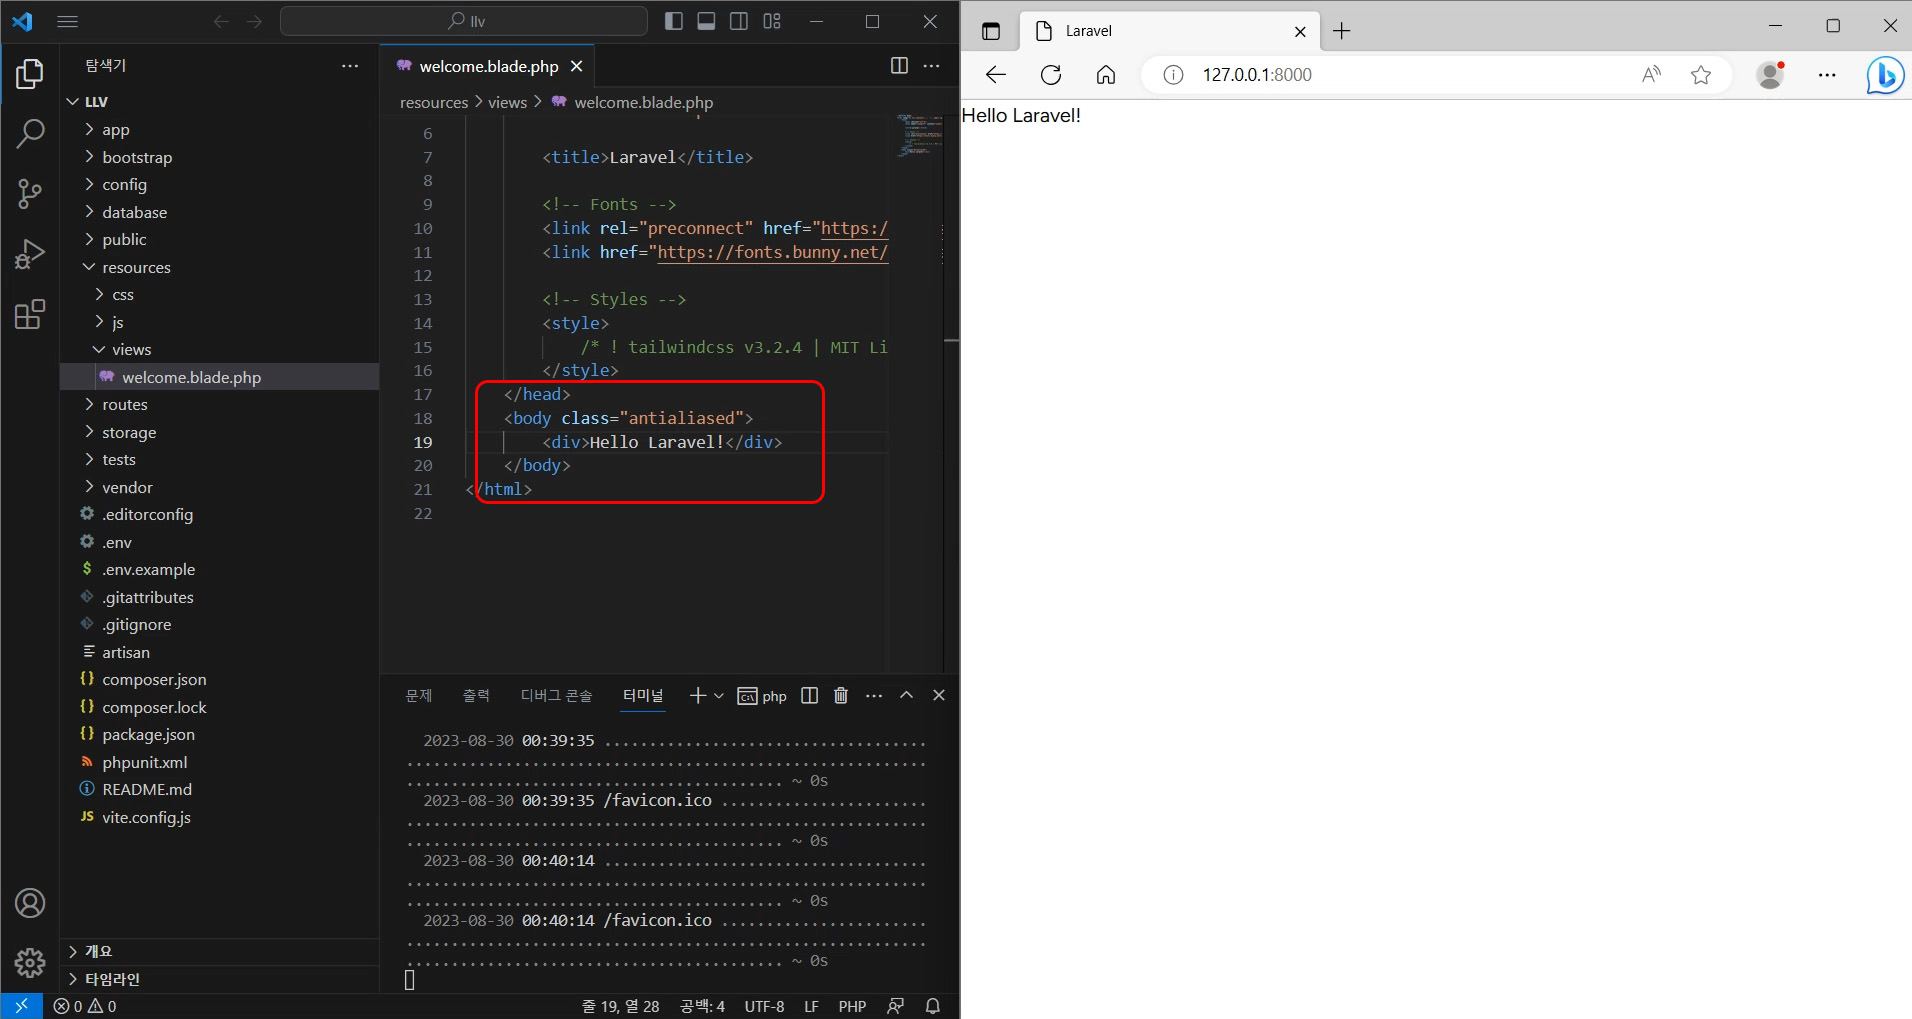Open the VS Code Explorer view icon

tap(30, 74)
